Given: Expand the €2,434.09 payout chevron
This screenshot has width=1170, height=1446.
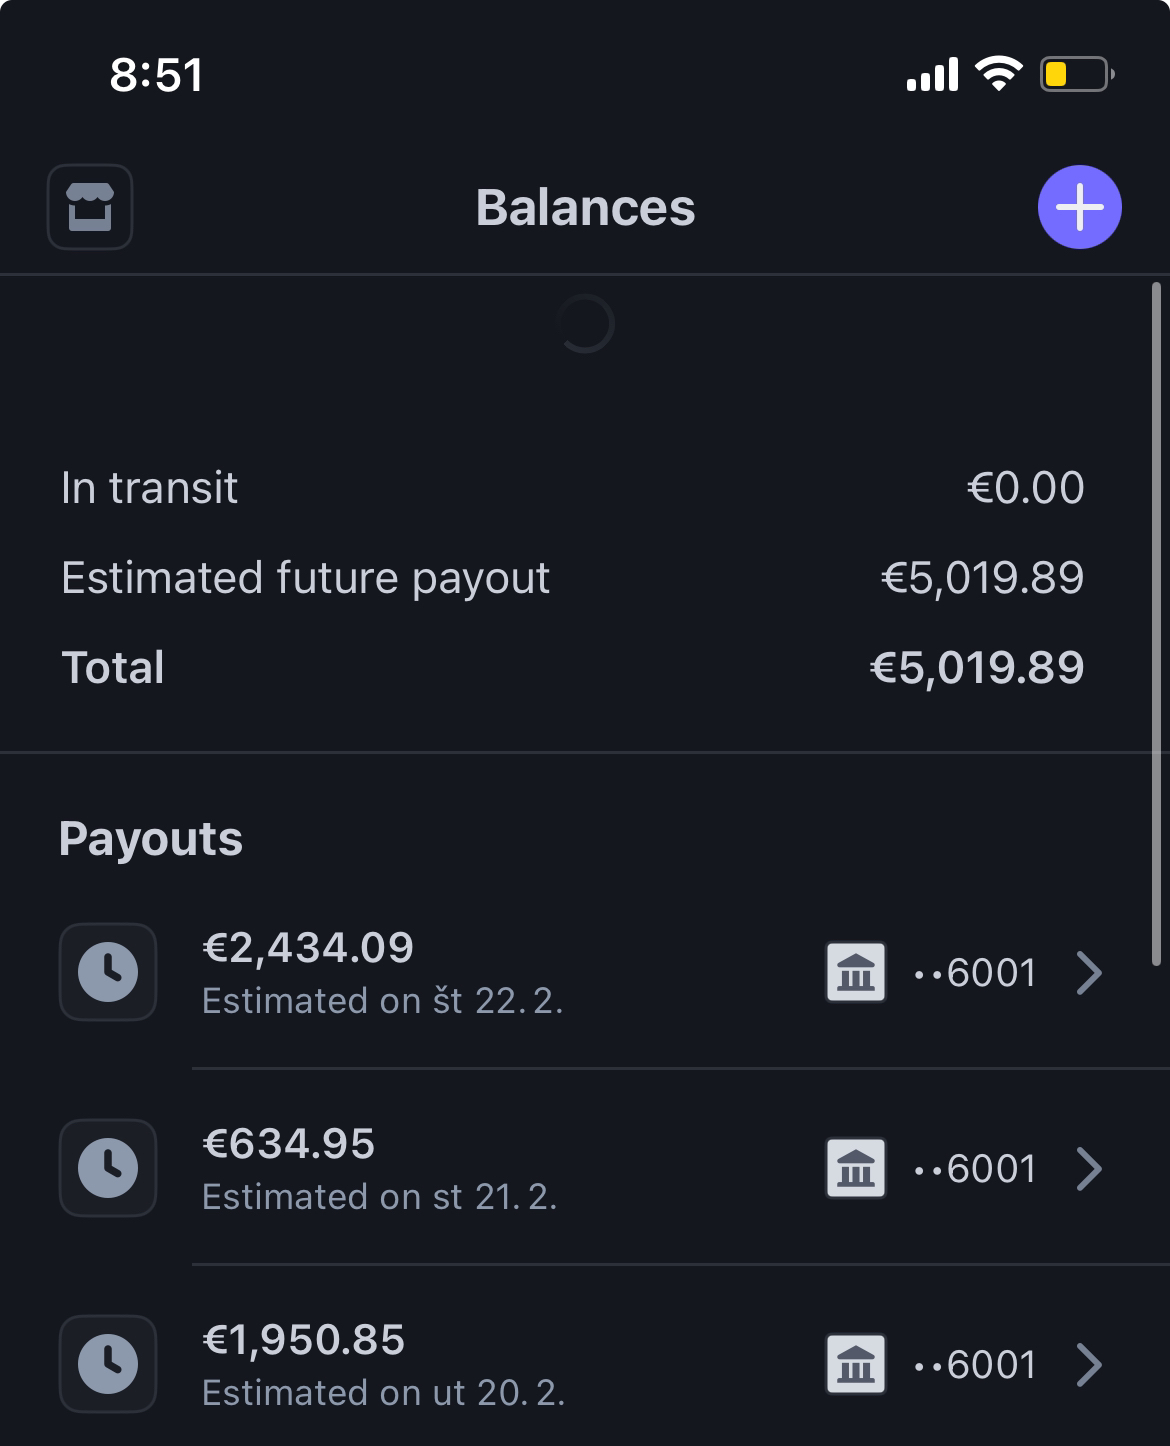Looking at the screenshot, I should [1089, 972].
